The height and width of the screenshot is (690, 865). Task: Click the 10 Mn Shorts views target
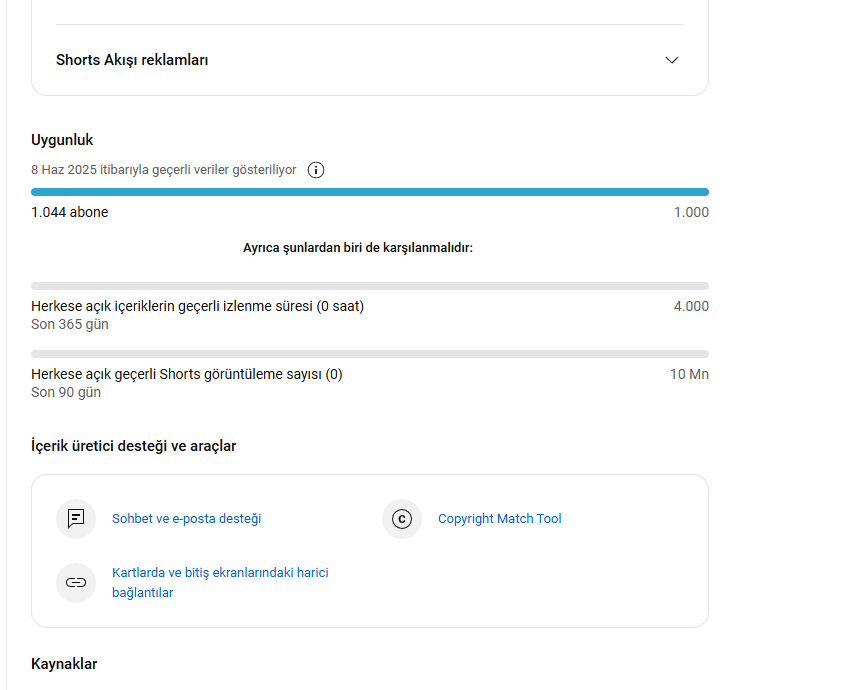[689, 374]
